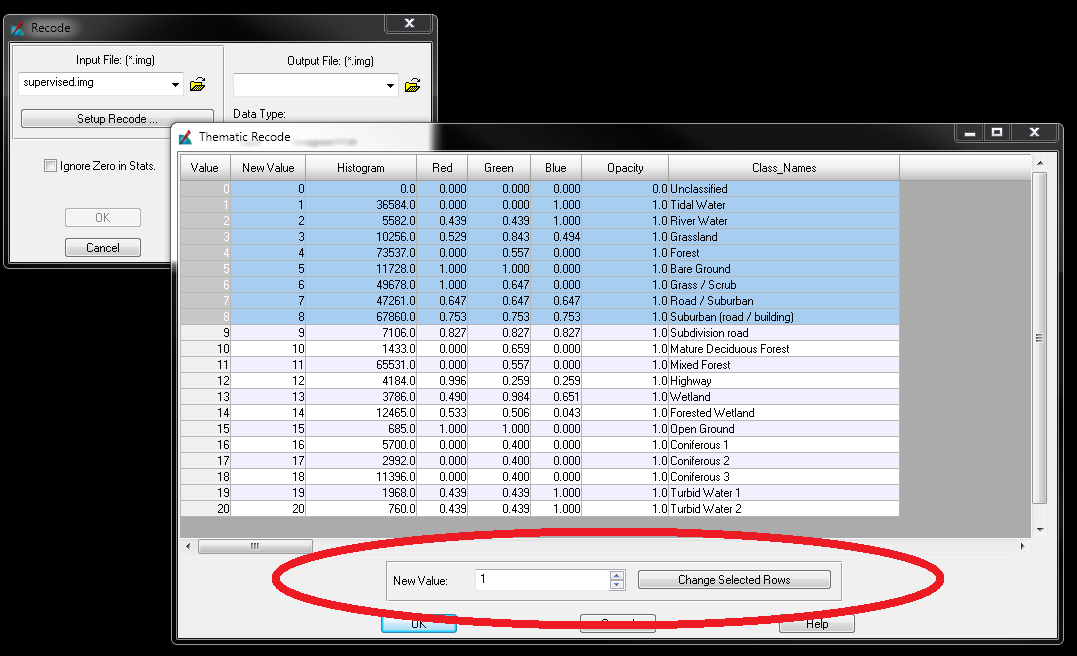The image size is (1077, 656).
Task: Select row header for value 10
Action: (x=205, y=349)
